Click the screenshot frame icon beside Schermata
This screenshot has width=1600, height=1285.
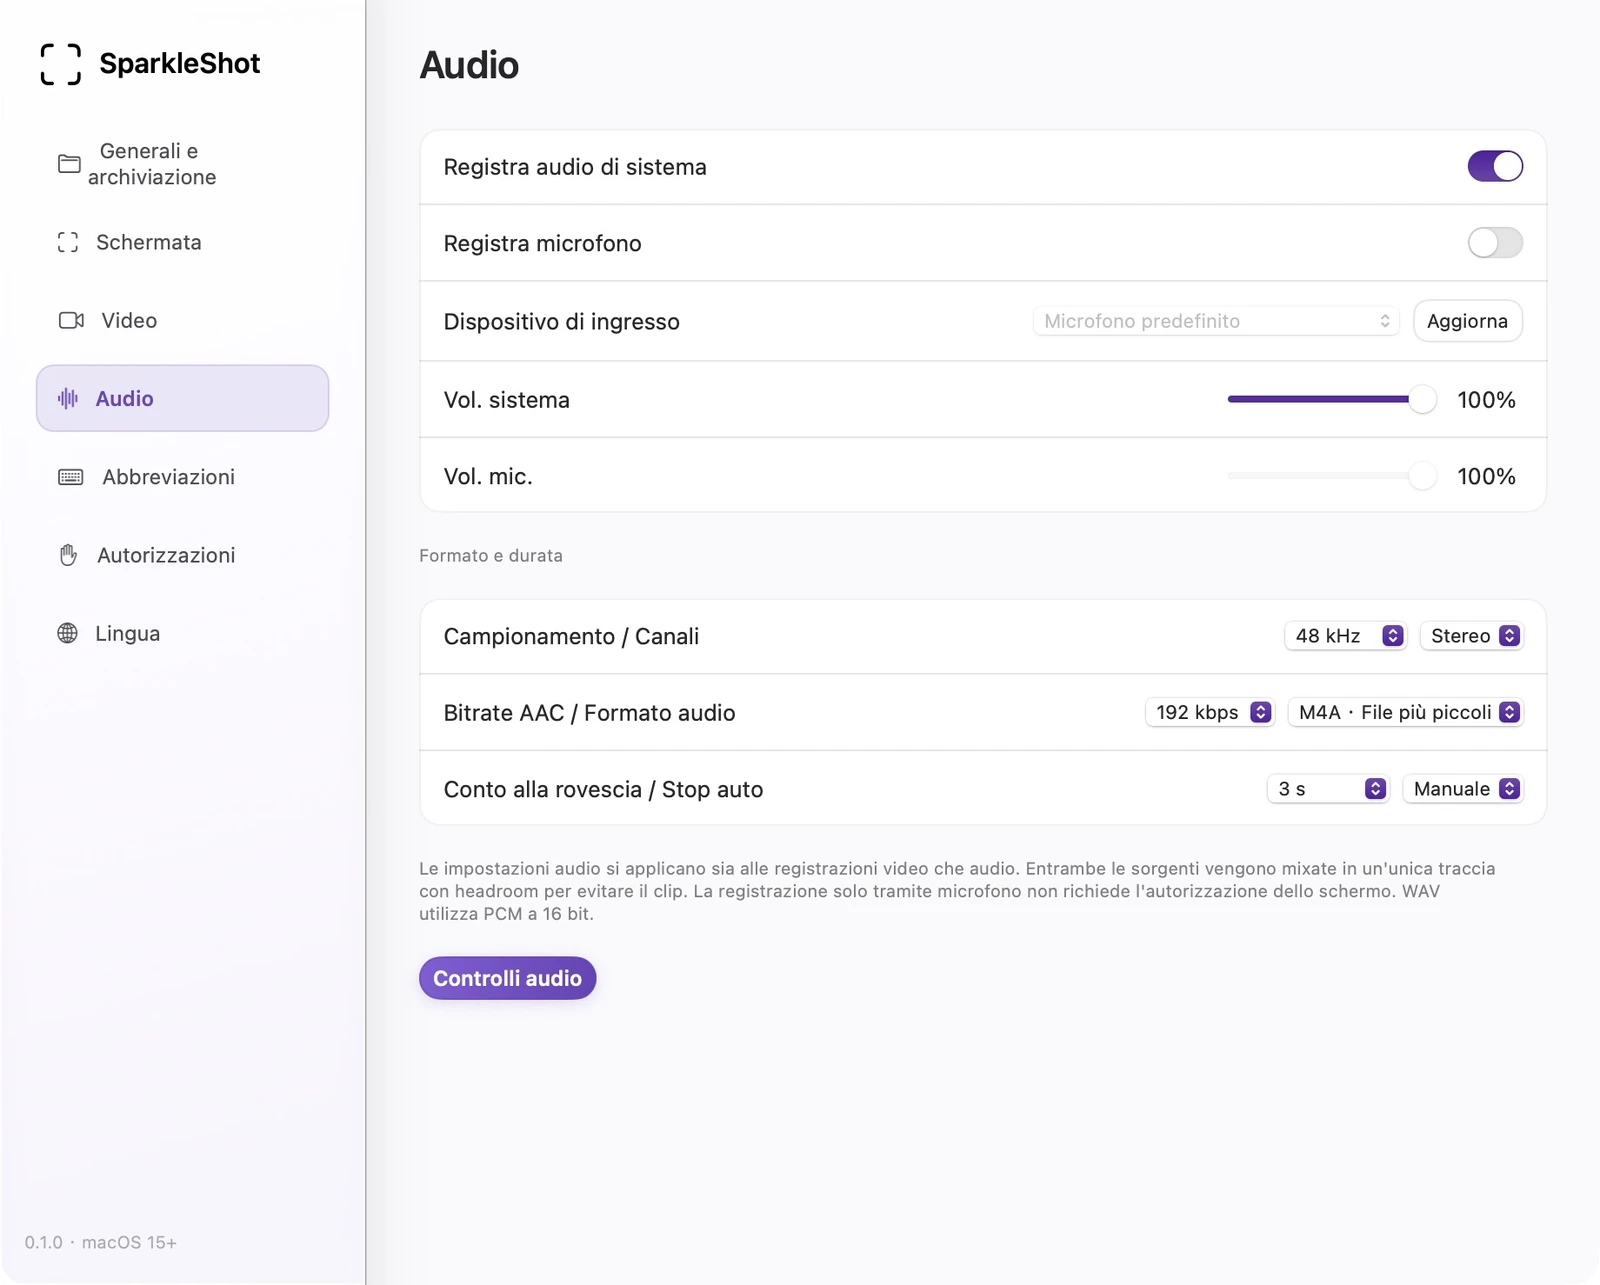(x=68, y=242)
